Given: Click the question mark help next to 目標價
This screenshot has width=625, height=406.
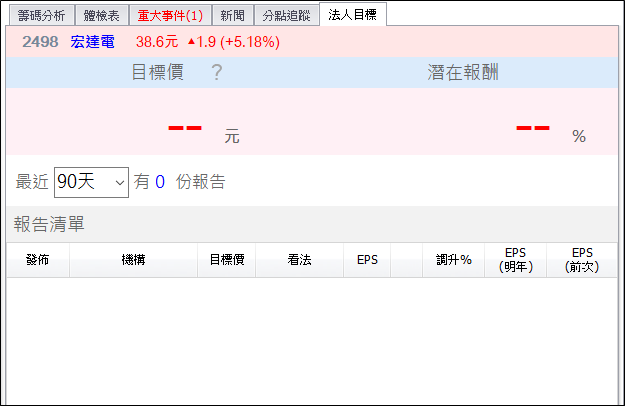Looking at the screenshot, I should pyautogui.click(x=217, y=73).
